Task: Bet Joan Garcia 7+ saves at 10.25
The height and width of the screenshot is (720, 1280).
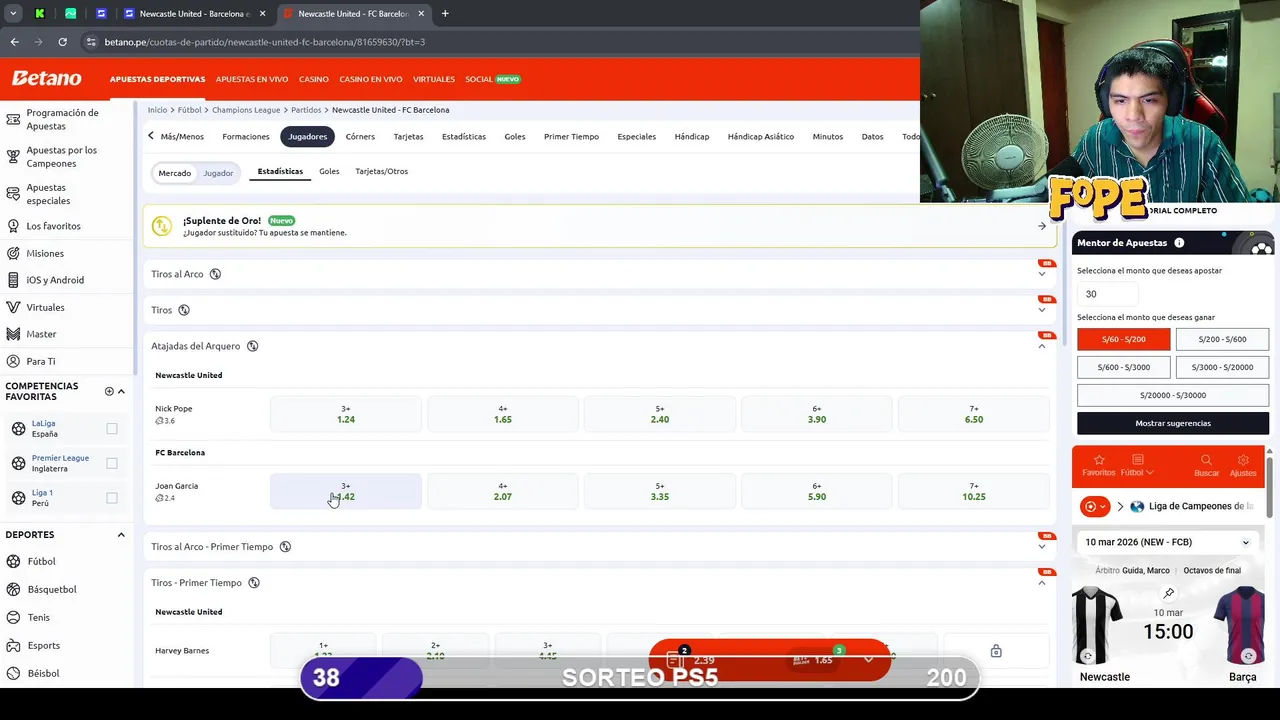Action: tap(974, 491)
